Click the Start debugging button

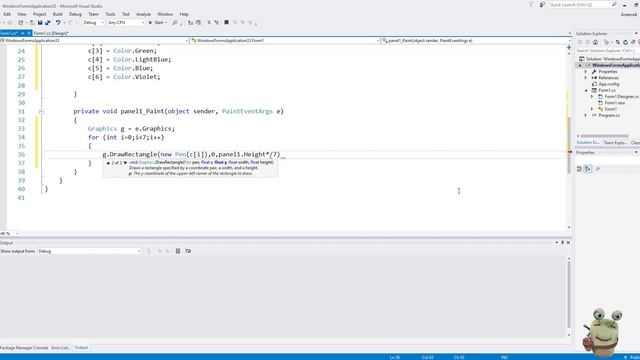tap(156, 23)
